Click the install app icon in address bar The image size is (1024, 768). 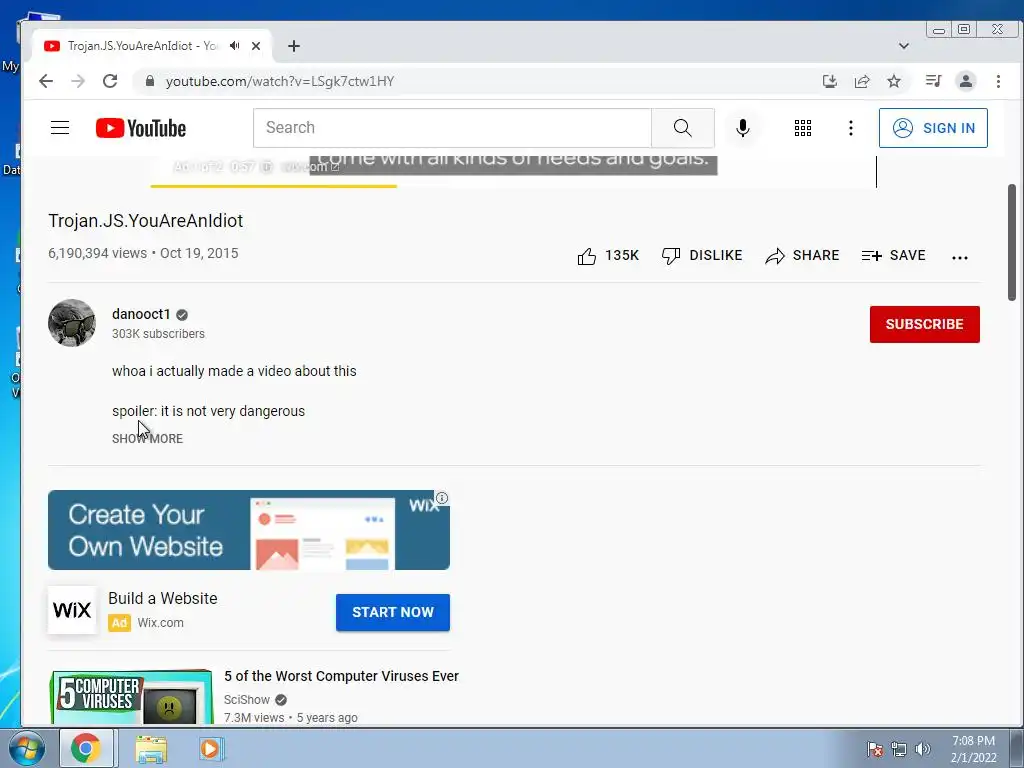click(829, 81)
